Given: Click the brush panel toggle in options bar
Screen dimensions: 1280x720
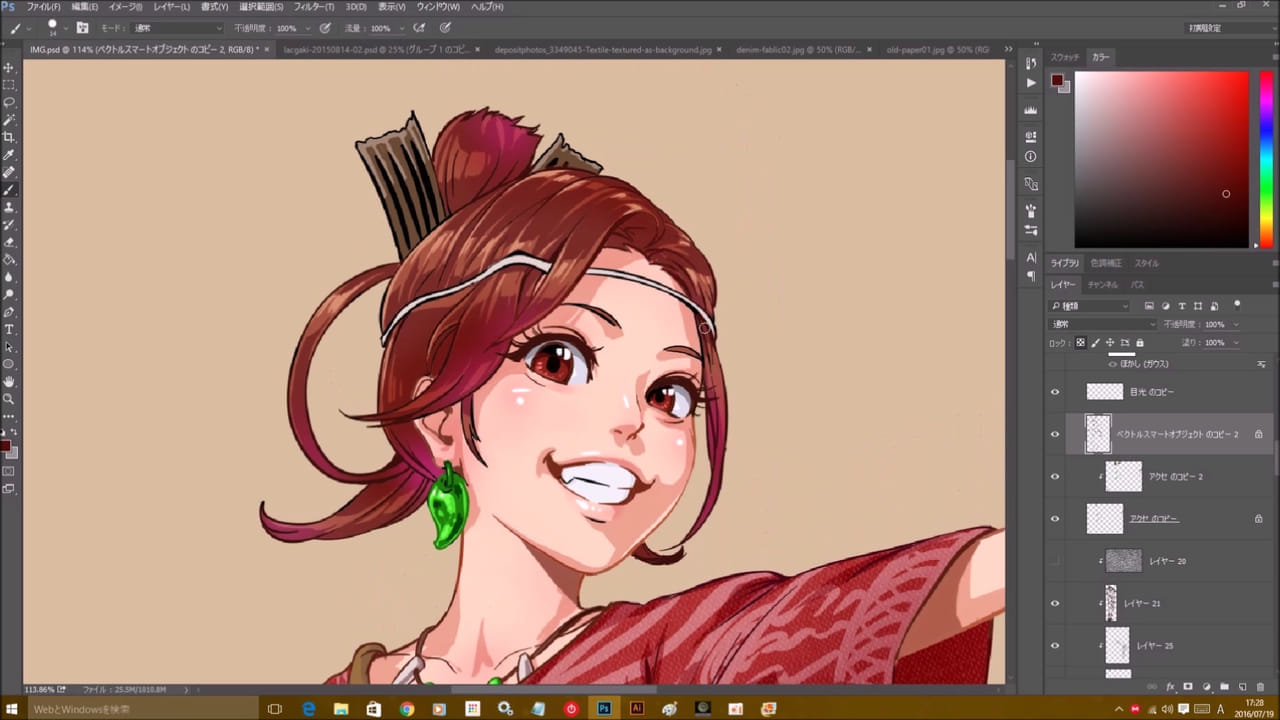Looking at the screenshot, I should [x=82, y=28].
